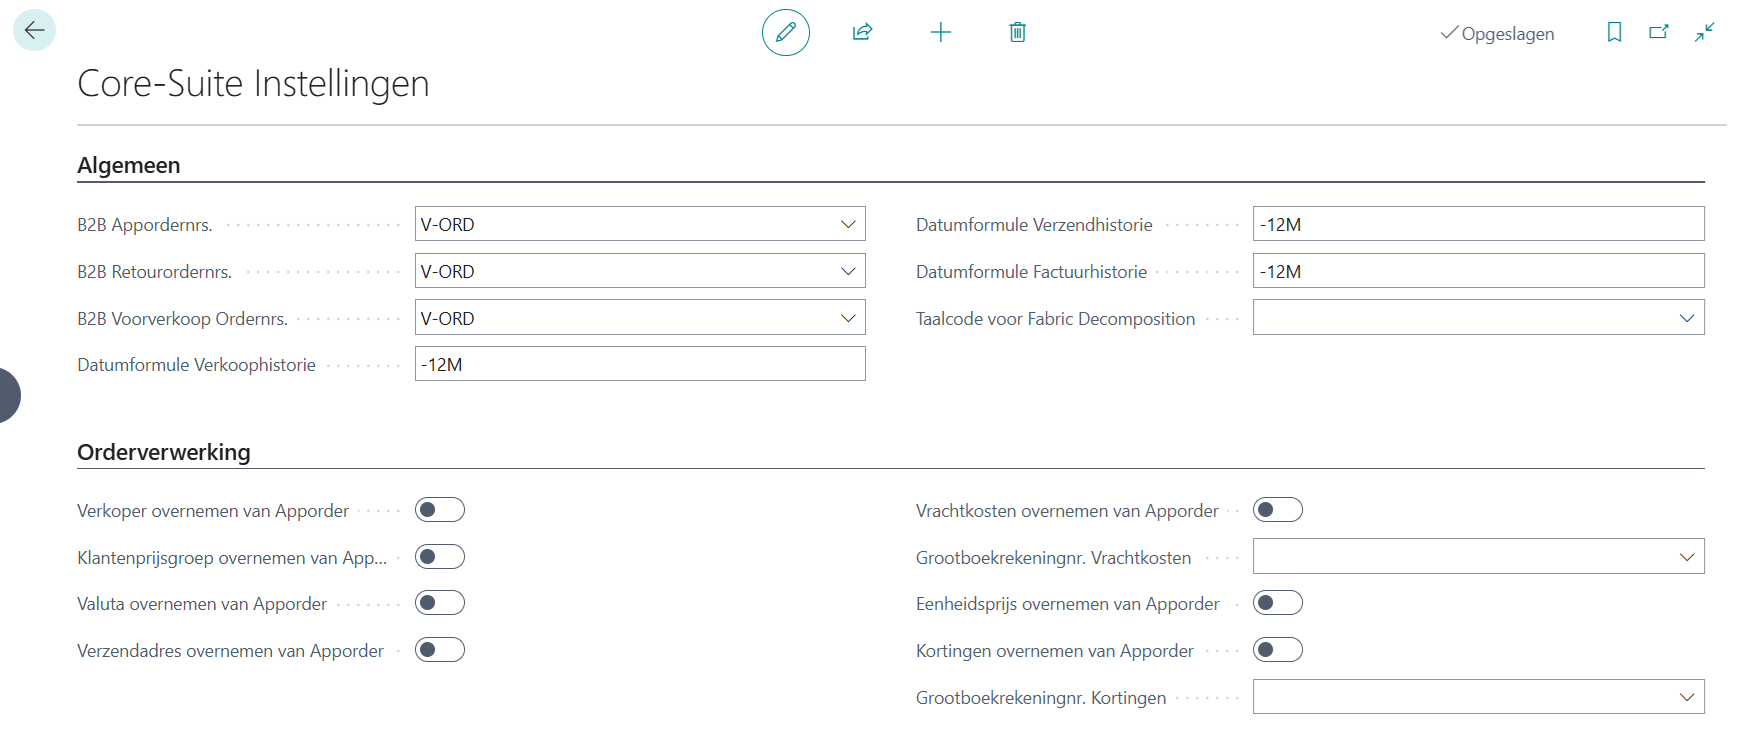Image resolution: width=1741 pixels, height=735 pixels.
Task: Open page in new window icon
Action: [1659, 32]
